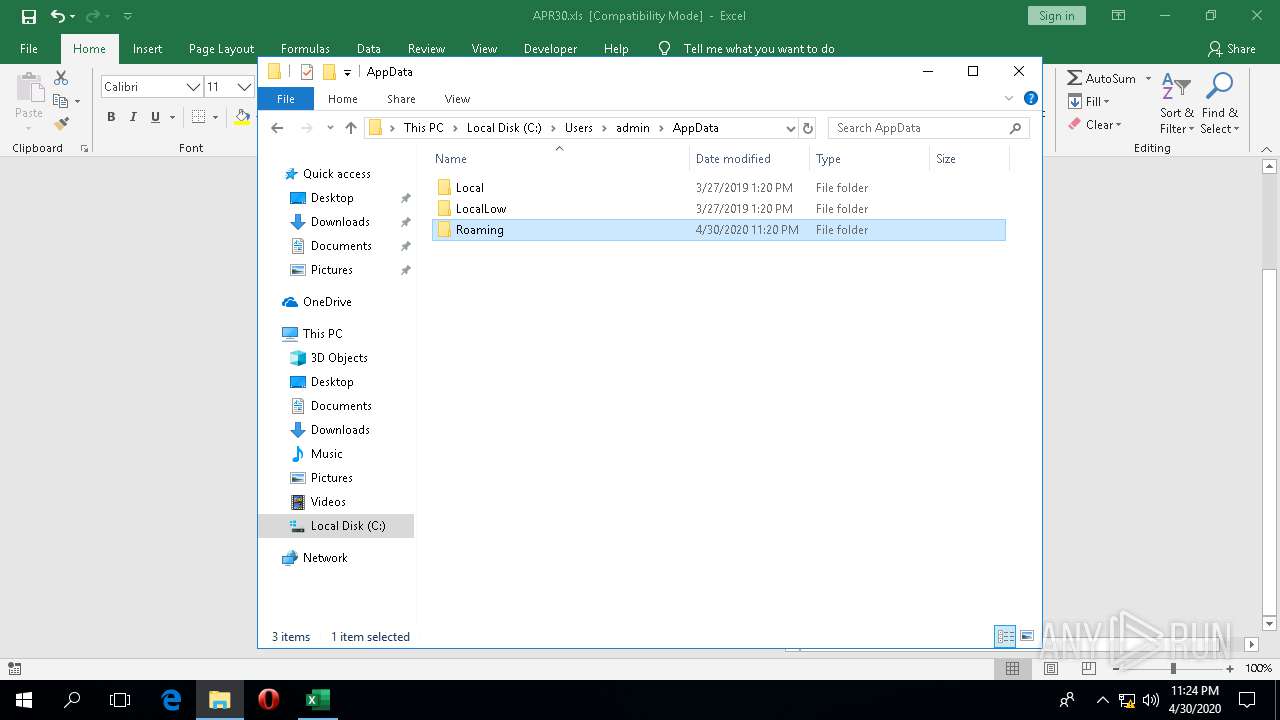Image resolution: width=1280 pixels, height=720 pixels.
Task: Click the zoom slider in Excel status bar
Action: pyautogui.click(x=1173, y=669)
